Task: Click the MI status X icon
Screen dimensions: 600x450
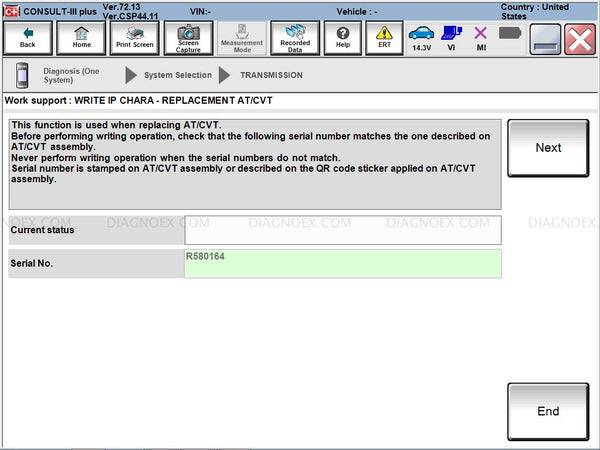Action: (480, 38)
